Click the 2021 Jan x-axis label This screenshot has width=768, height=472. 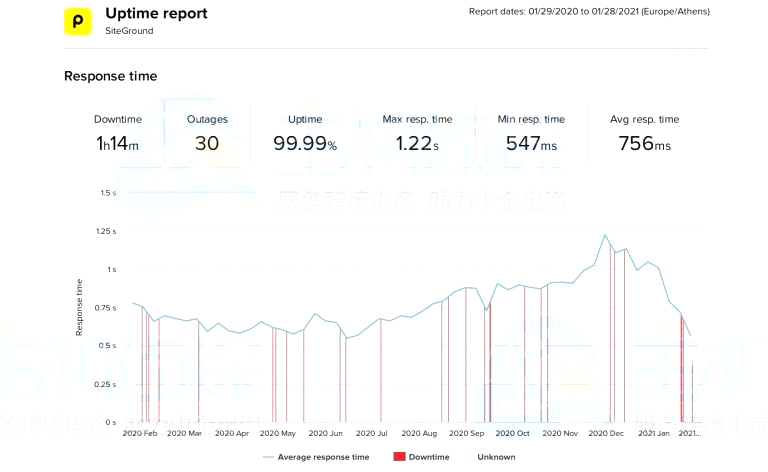[654, 434]
